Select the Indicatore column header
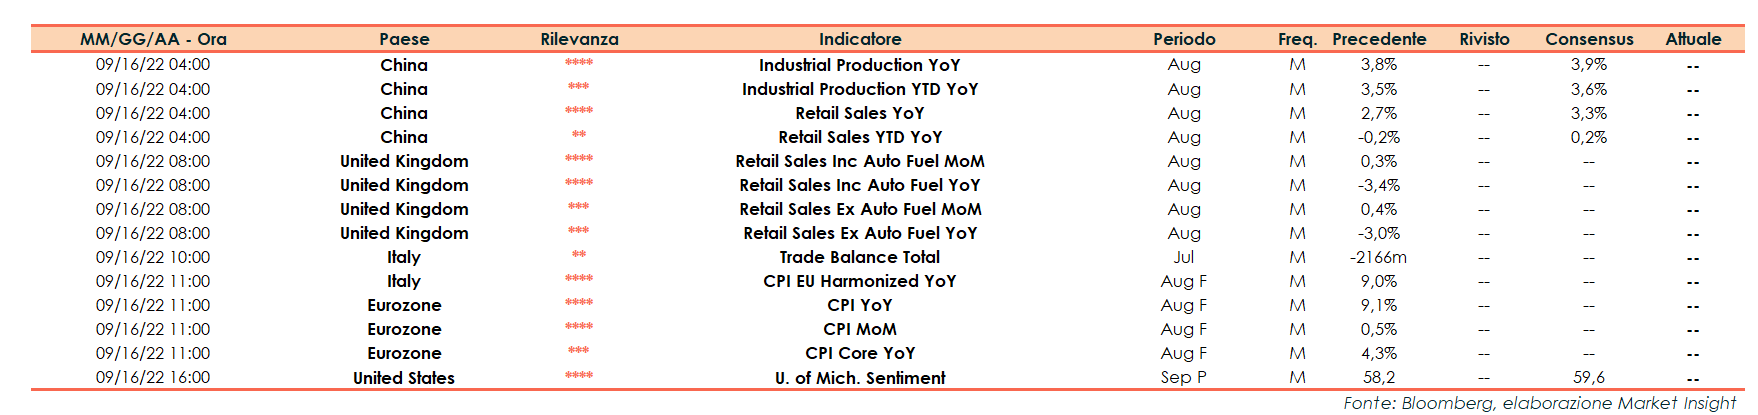The width and height of the screenshot is (1758, 415). (860, 39)
